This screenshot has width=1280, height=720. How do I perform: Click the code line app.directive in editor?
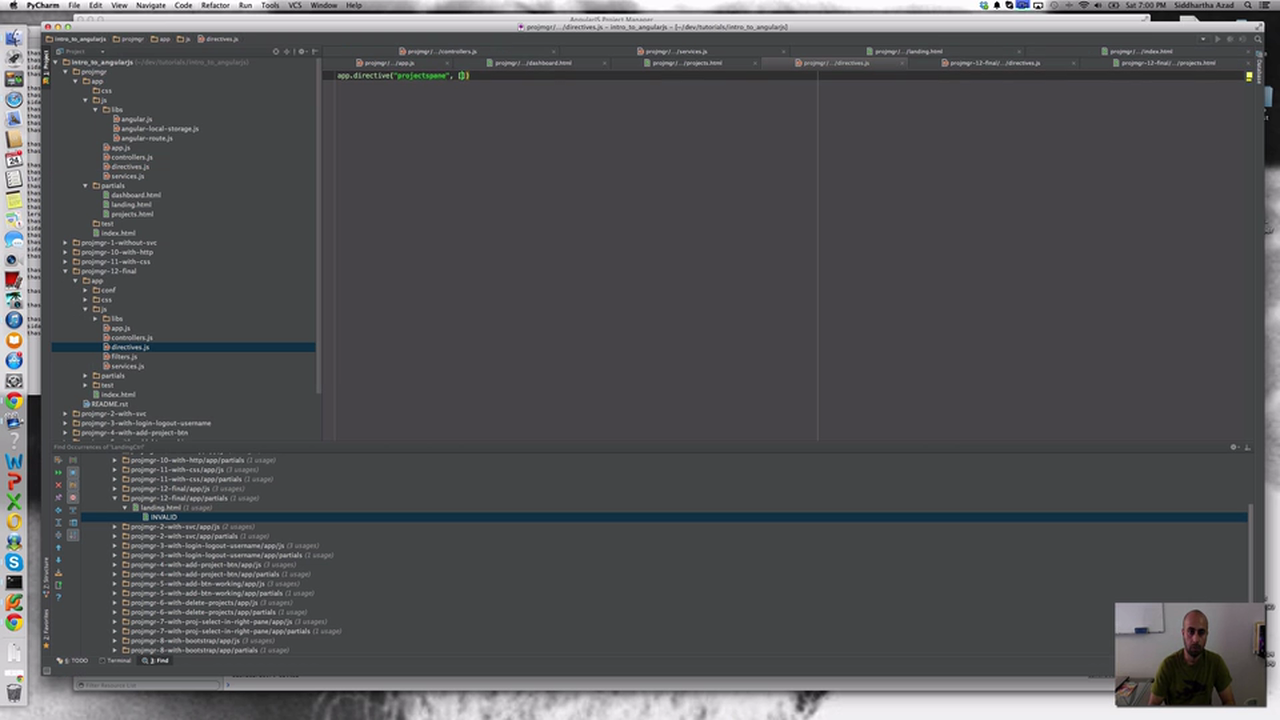403,76
